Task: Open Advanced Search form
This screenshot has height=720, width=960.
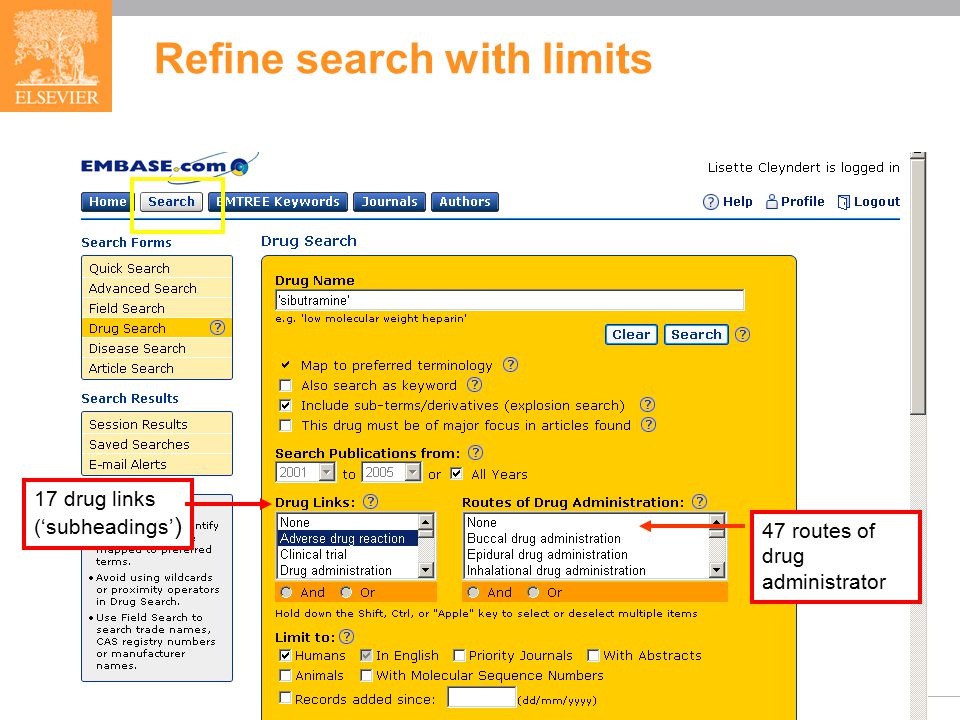Action: tap(157, 288)
